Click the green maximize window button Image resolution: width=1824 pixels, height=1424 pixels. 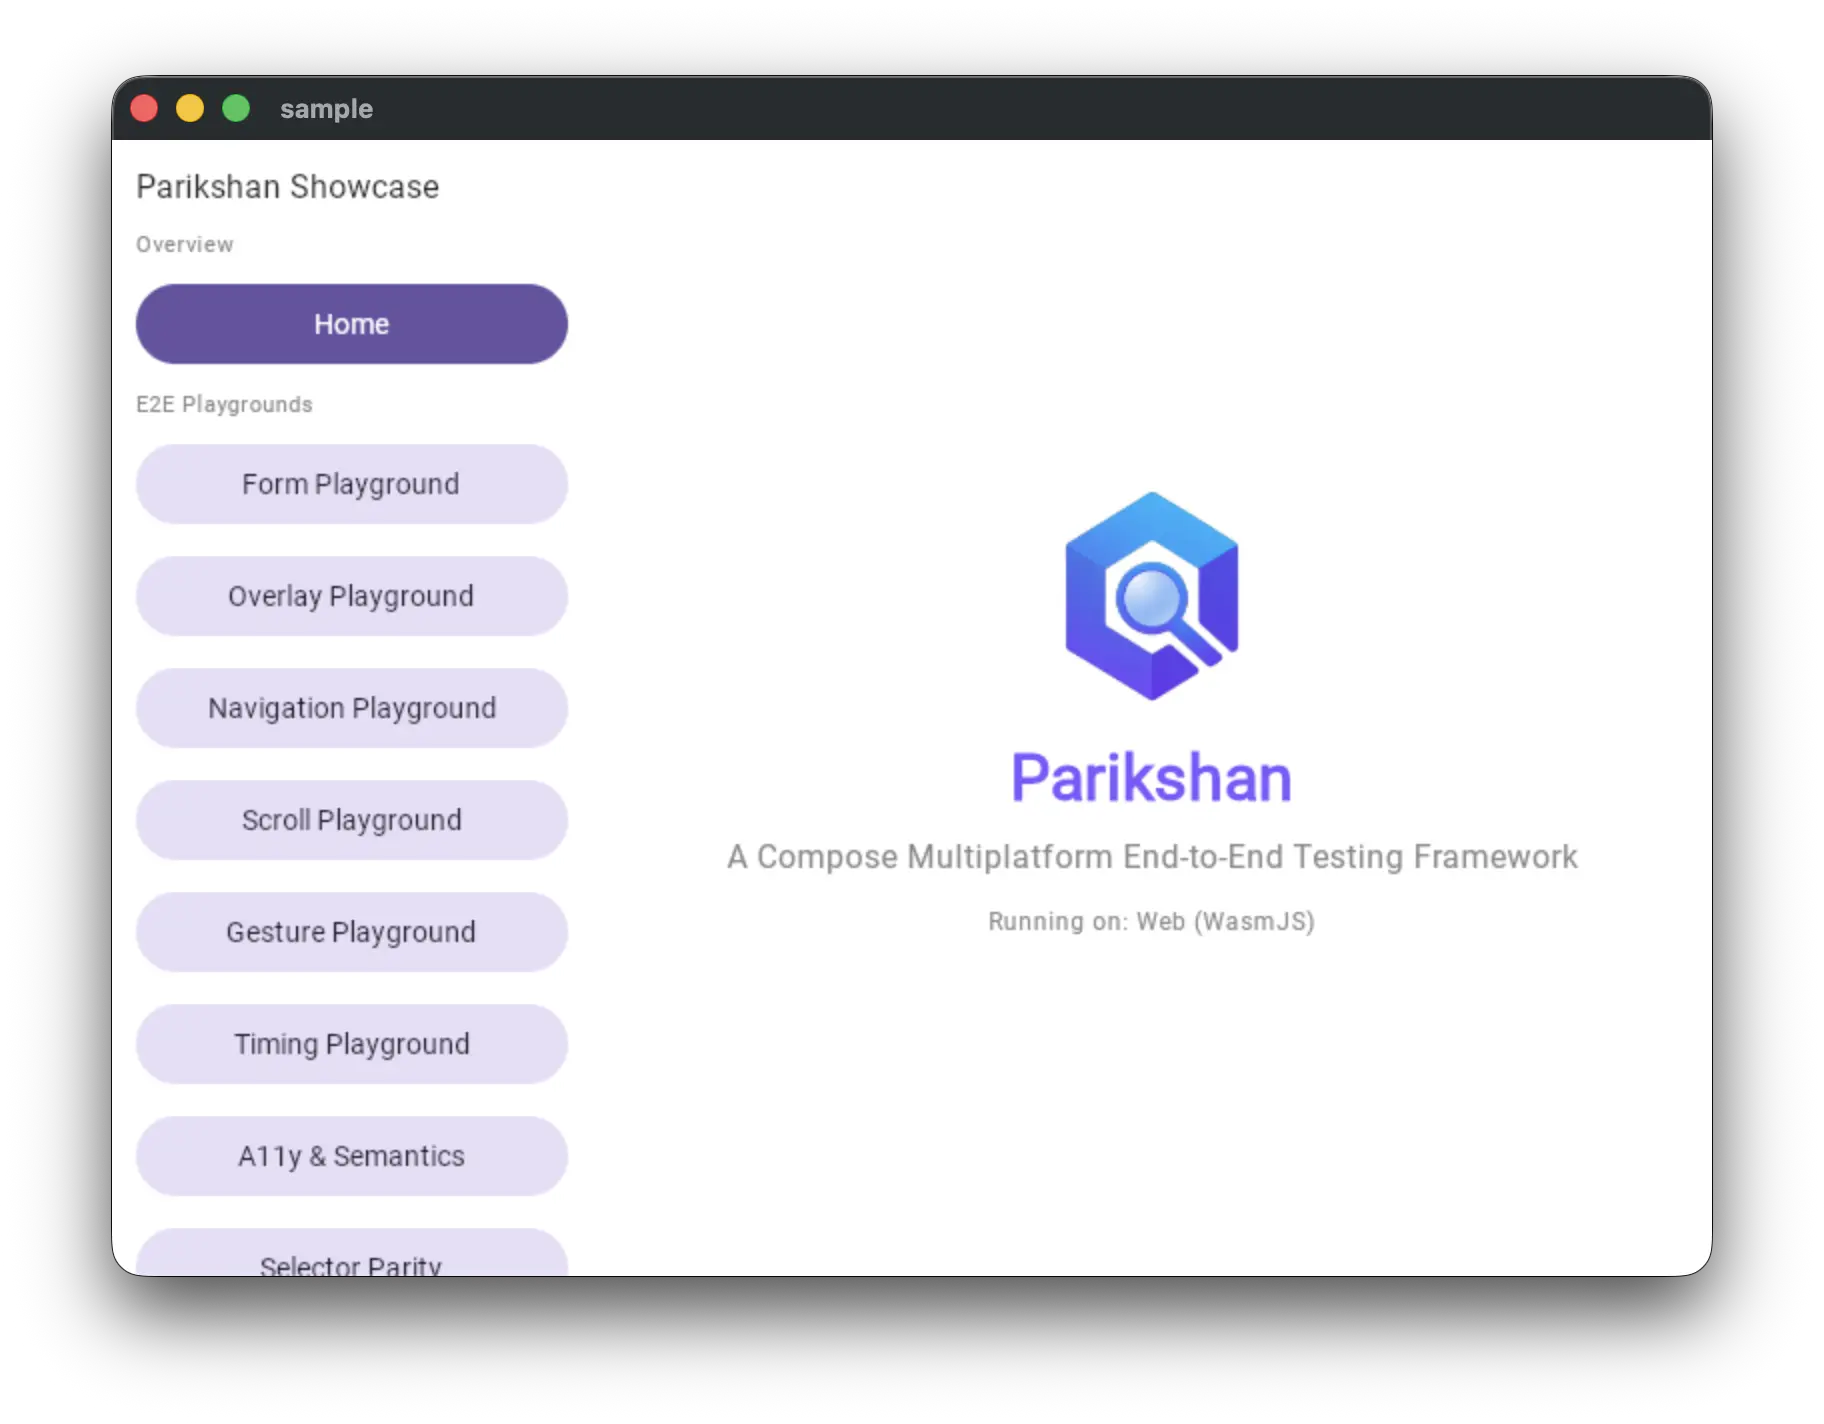(236, 108)
